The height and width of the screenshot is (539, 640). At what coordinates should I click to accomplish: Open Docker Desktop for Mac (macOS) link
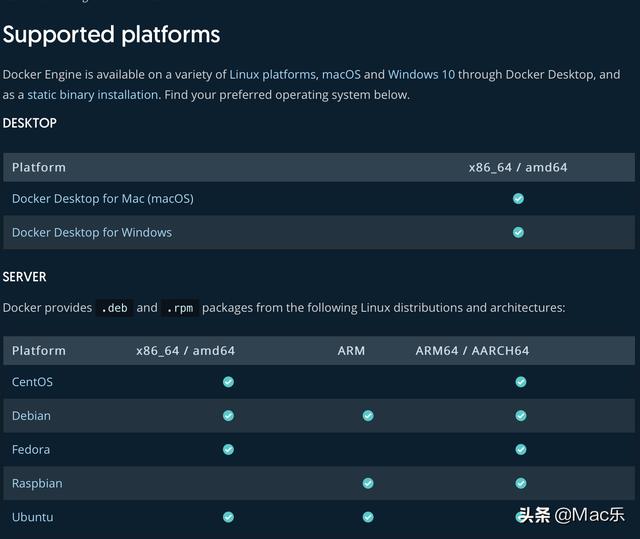pos(103,199)
